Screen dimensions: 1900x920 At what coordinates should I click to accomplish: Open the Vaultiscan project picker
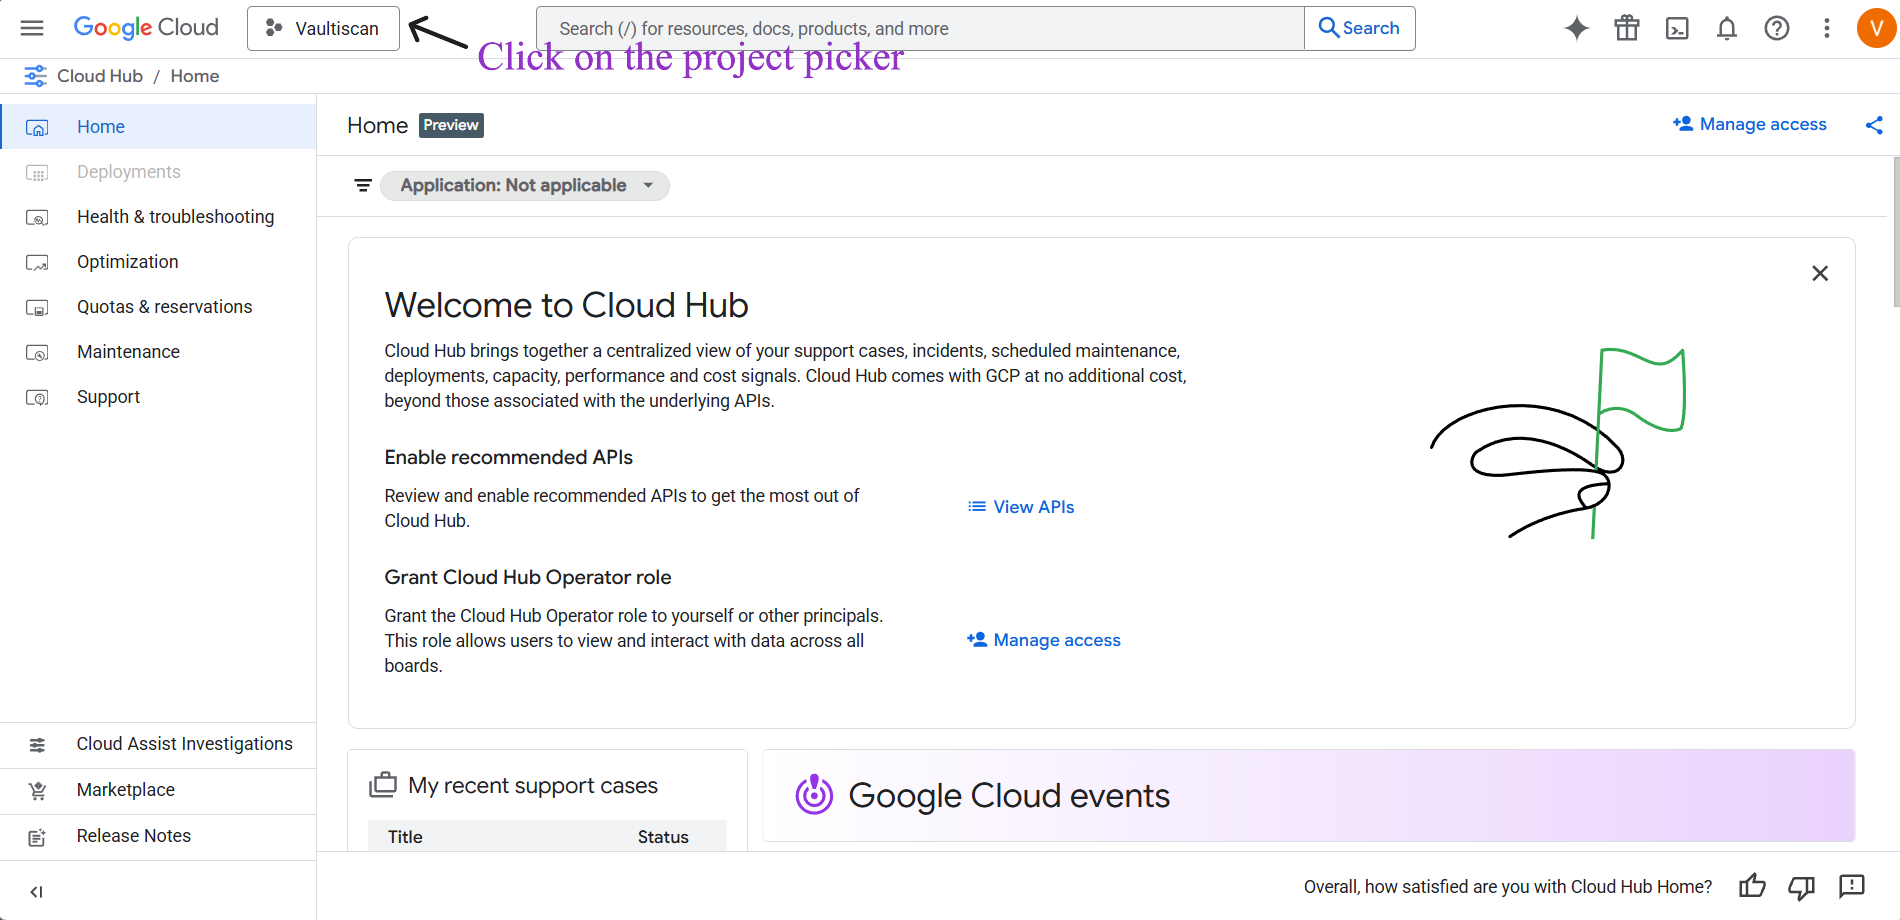pos(323,28)
